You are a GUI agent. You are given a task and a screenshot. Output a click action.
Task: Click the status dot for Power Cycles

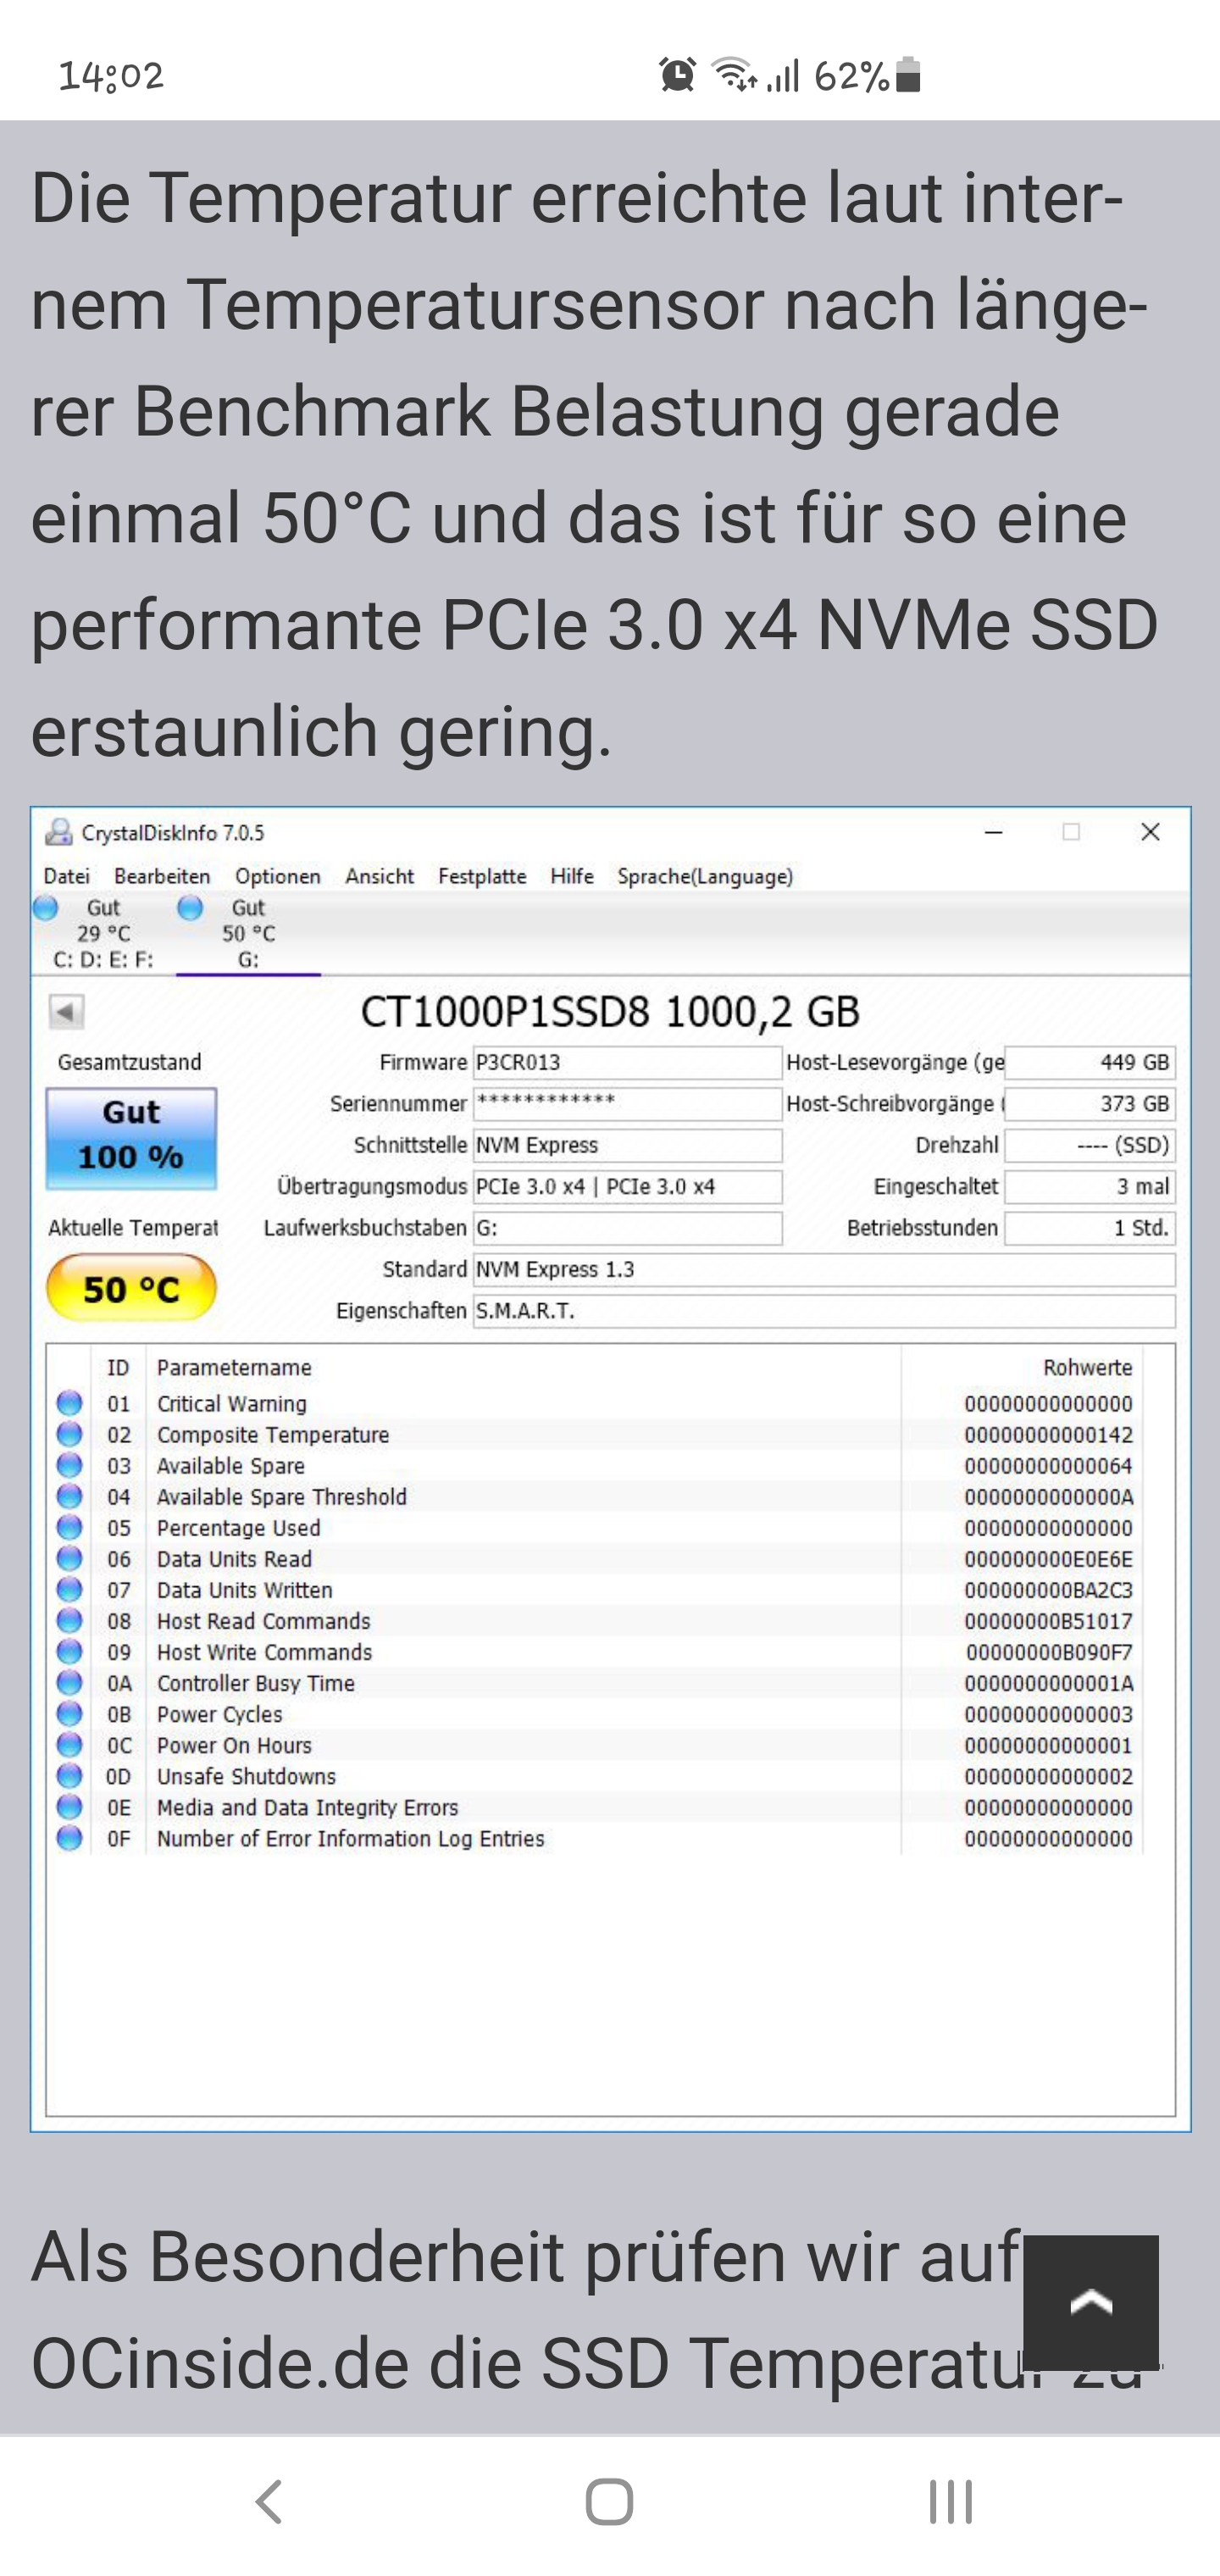[69, 1713]
